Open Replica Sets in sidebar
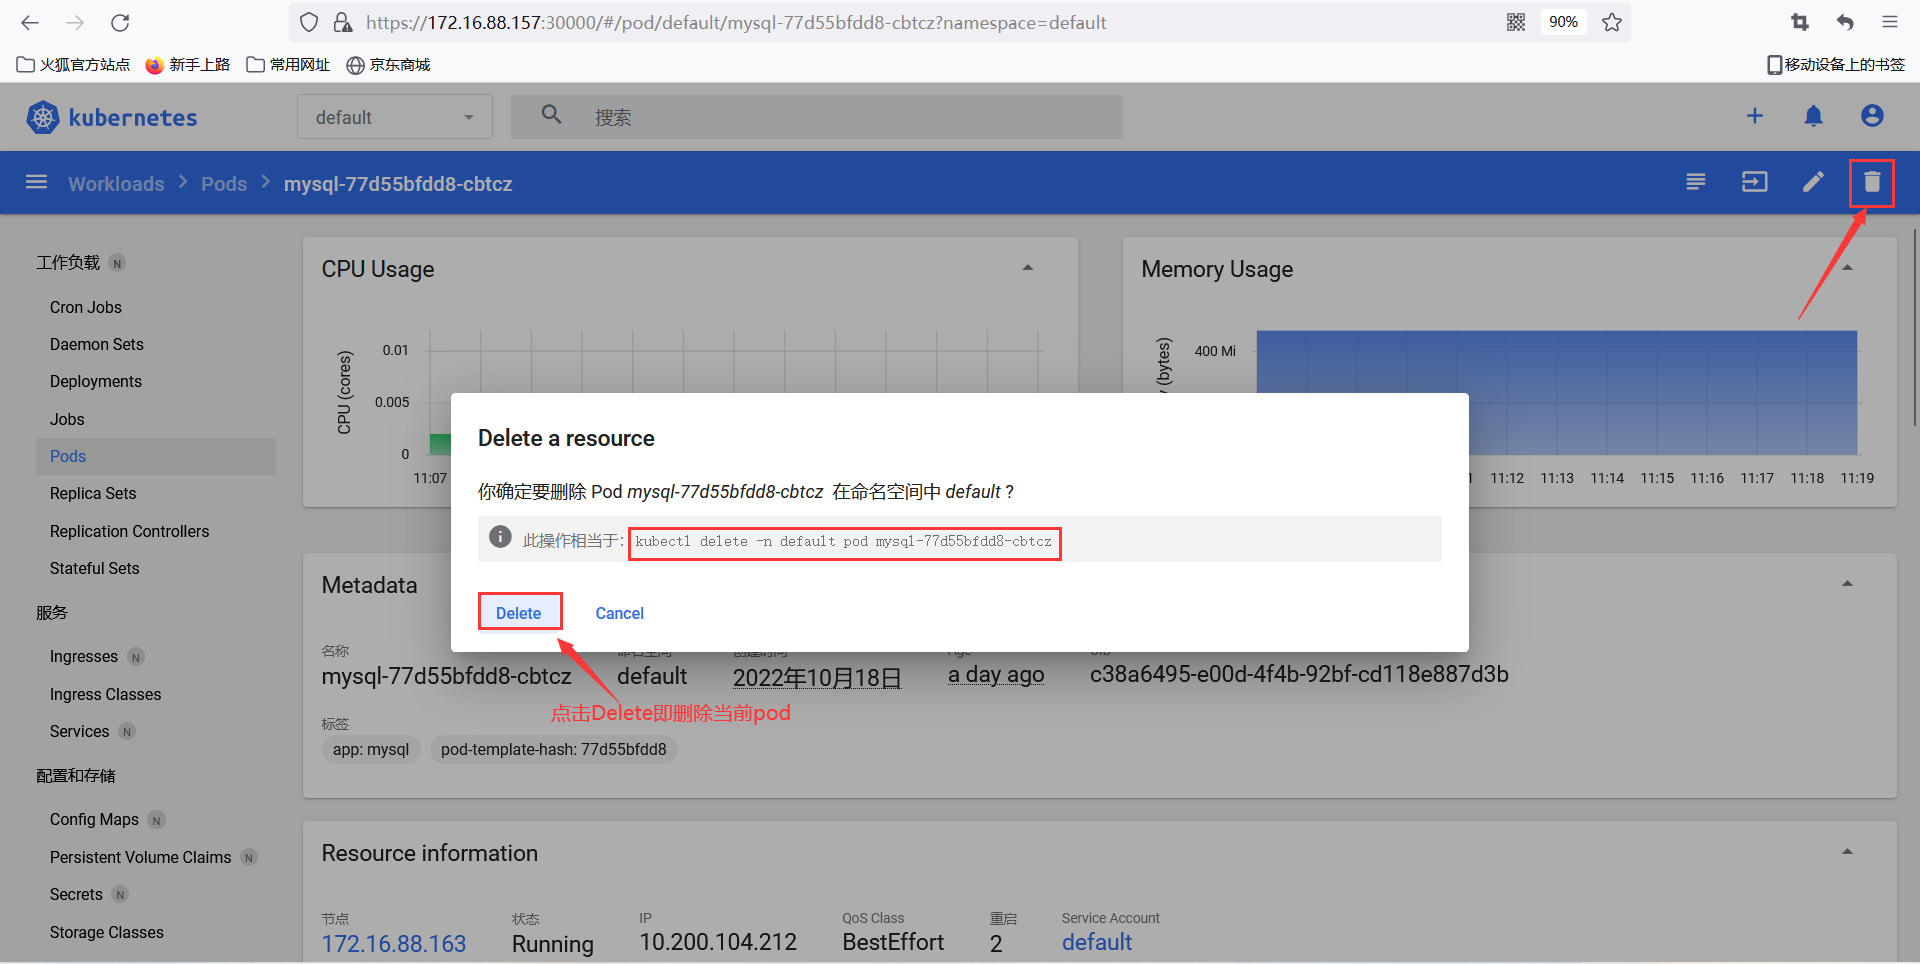The width and height of the screenshot is (1920, 964). click(93, 493)
